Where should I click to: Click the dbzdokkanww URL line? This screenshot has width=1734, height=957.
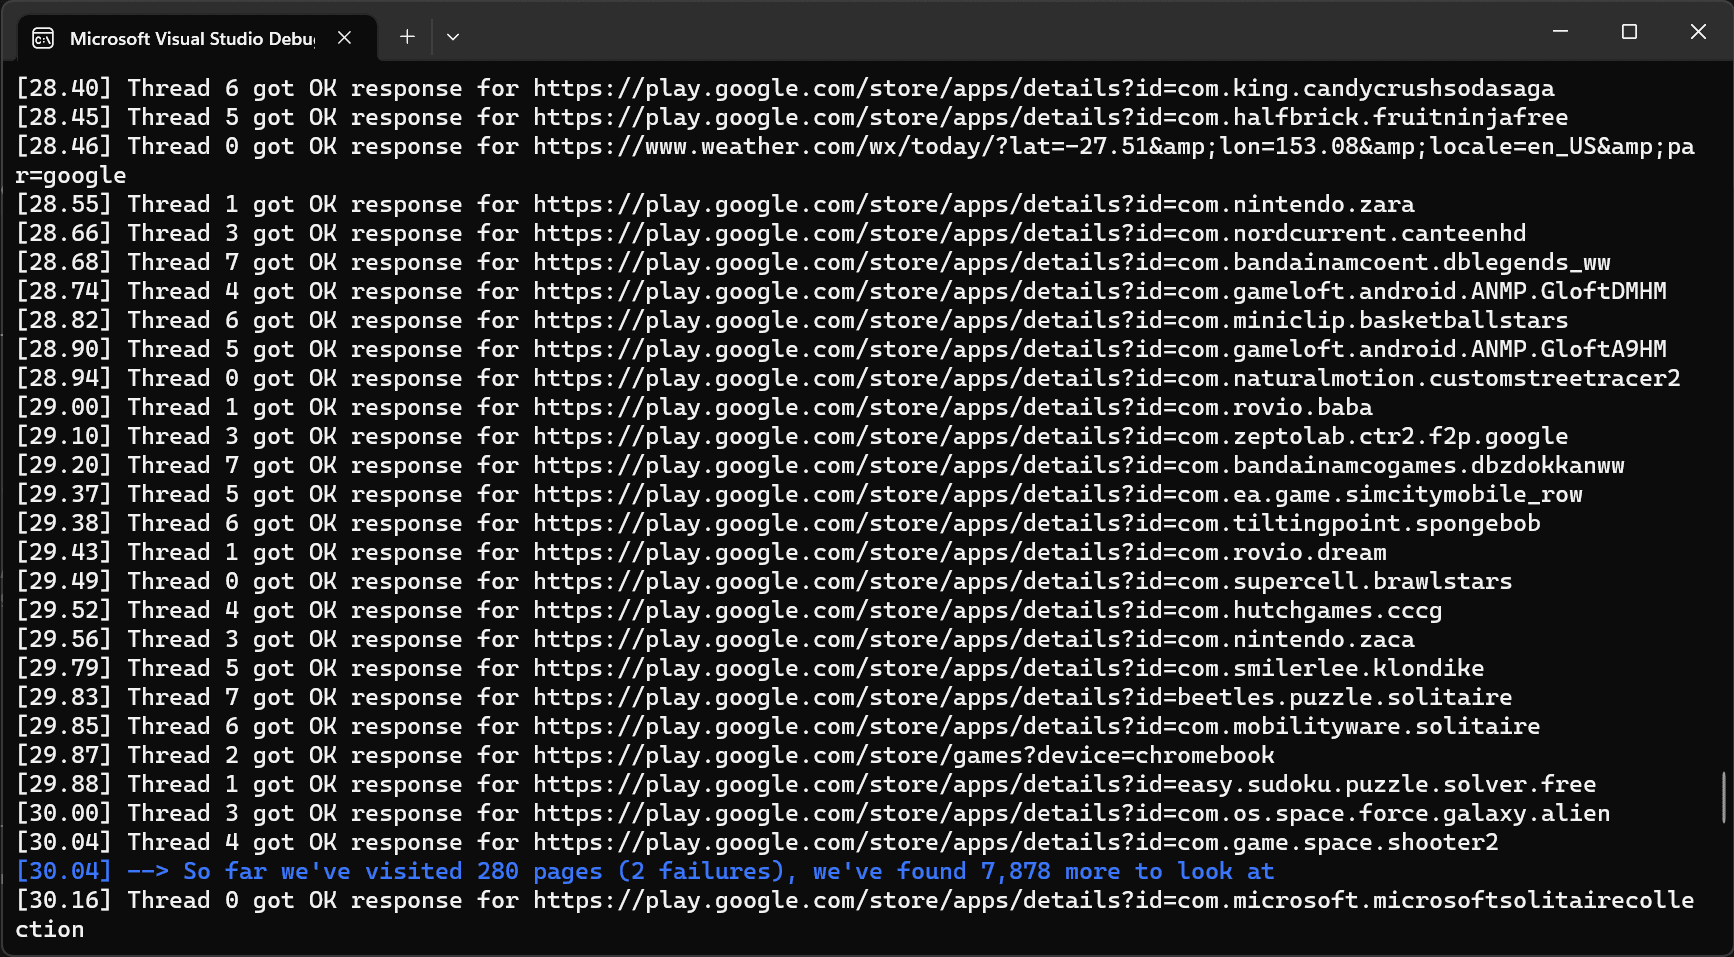(820, 465)
